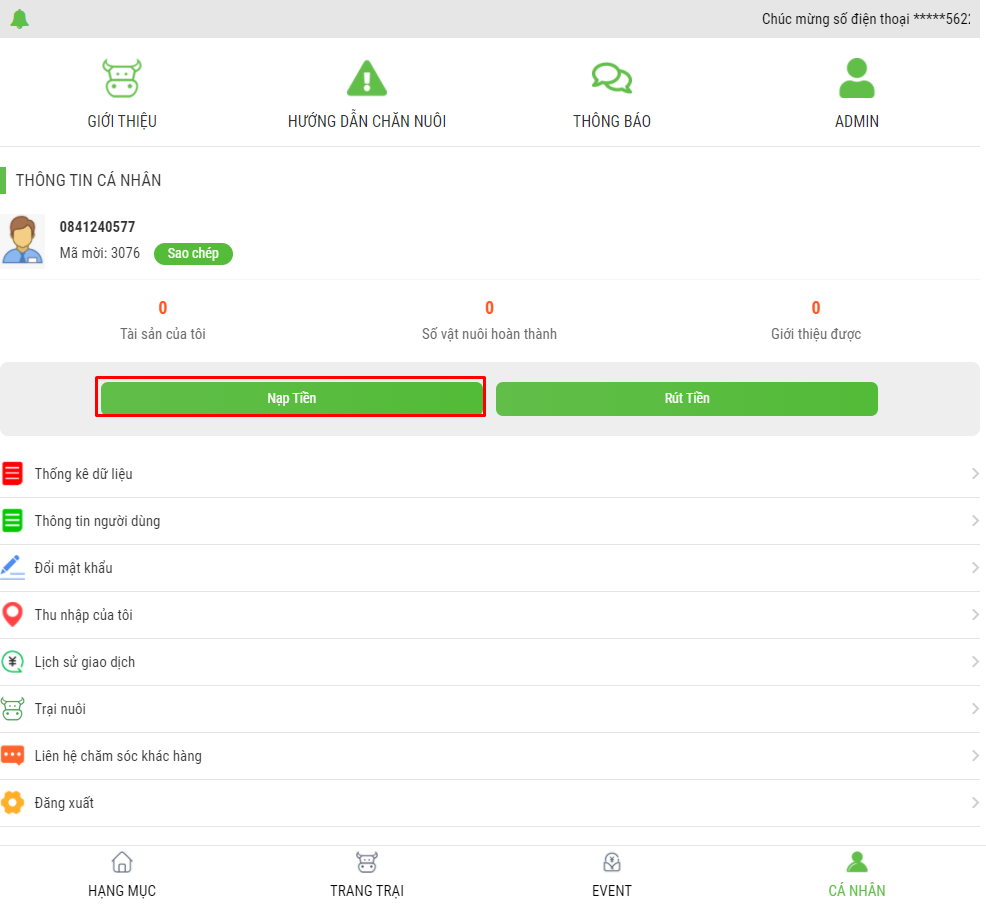Open Hướng Dẫn Chăn Nuôi warning icon
This screenshot has height=905, width=986.
coord(366,78)
